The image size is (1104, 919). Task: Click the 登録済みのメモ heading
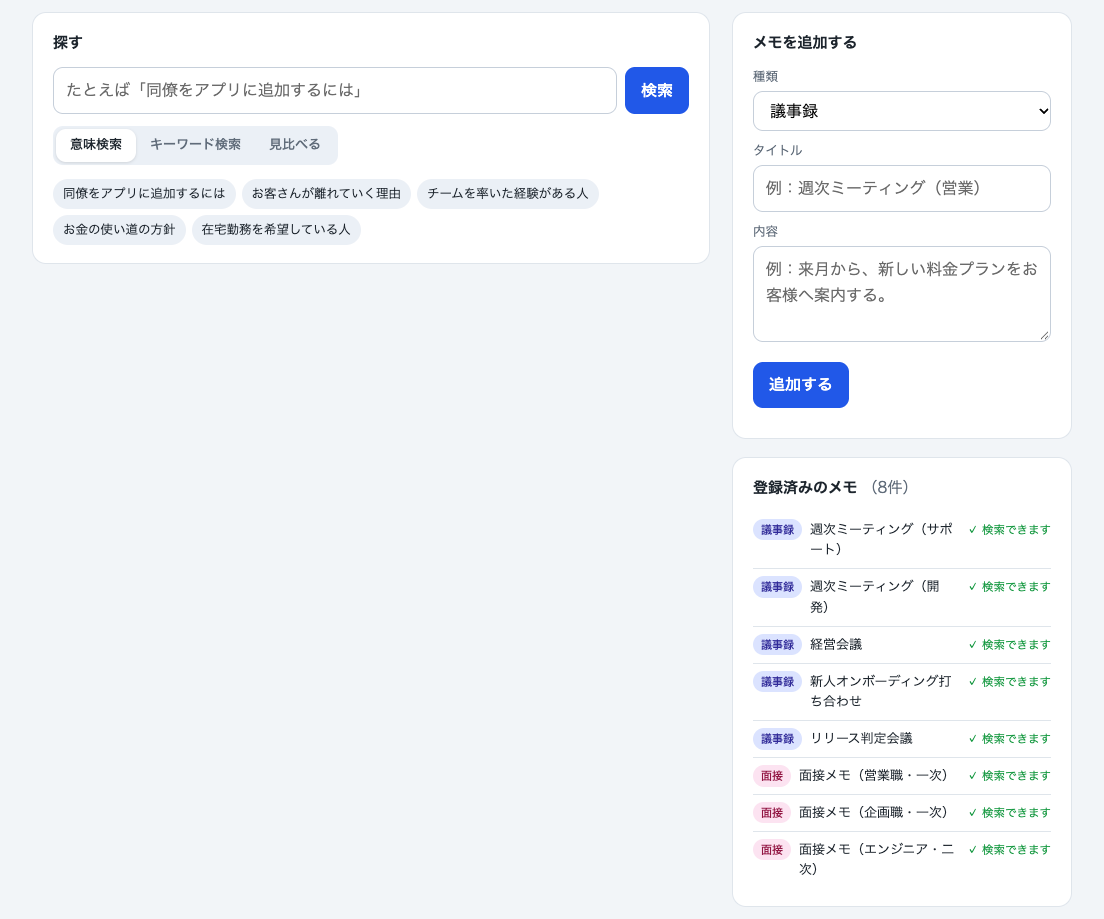(805, 487)
